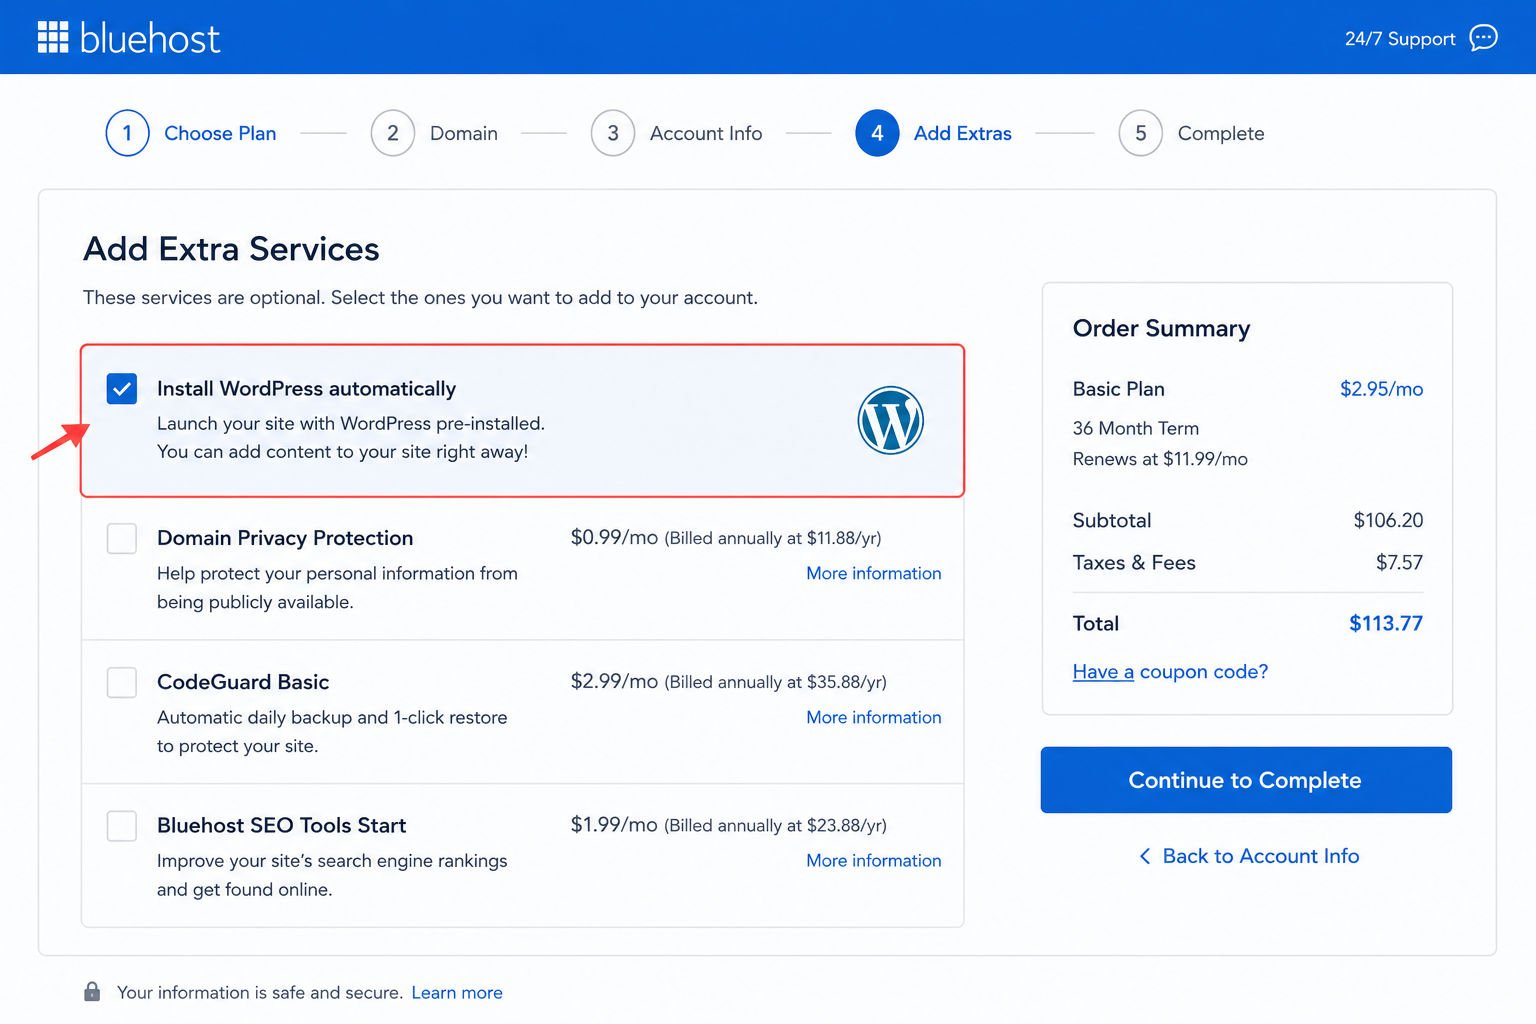
Task: Click the $0.99/mo price text
Action: (x=614, y=537)
